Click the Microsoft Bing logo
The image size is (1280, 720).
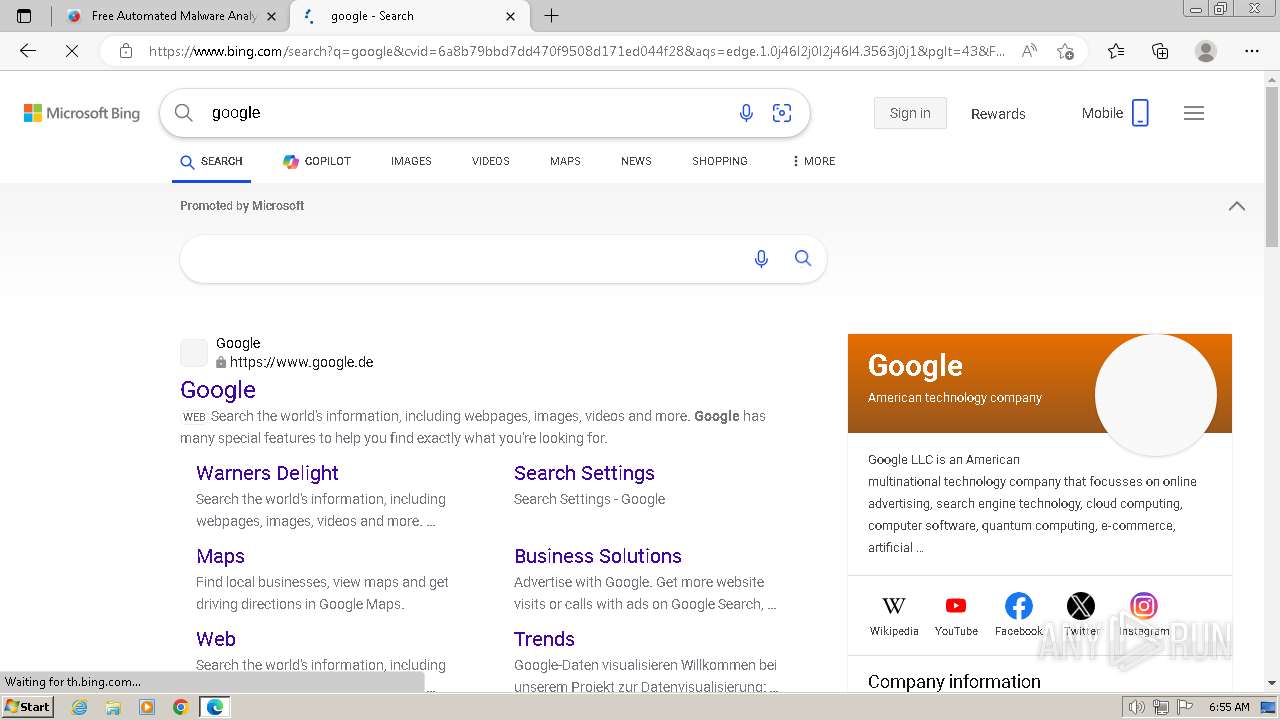[82, 113]
